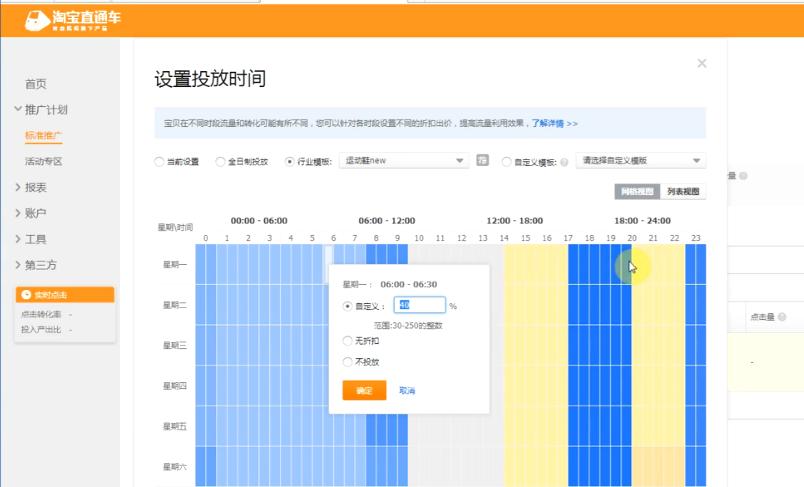This screenshot has width=804, height=487.
Task: Go to 首页 in the sidebar
Action: point(36,84)
